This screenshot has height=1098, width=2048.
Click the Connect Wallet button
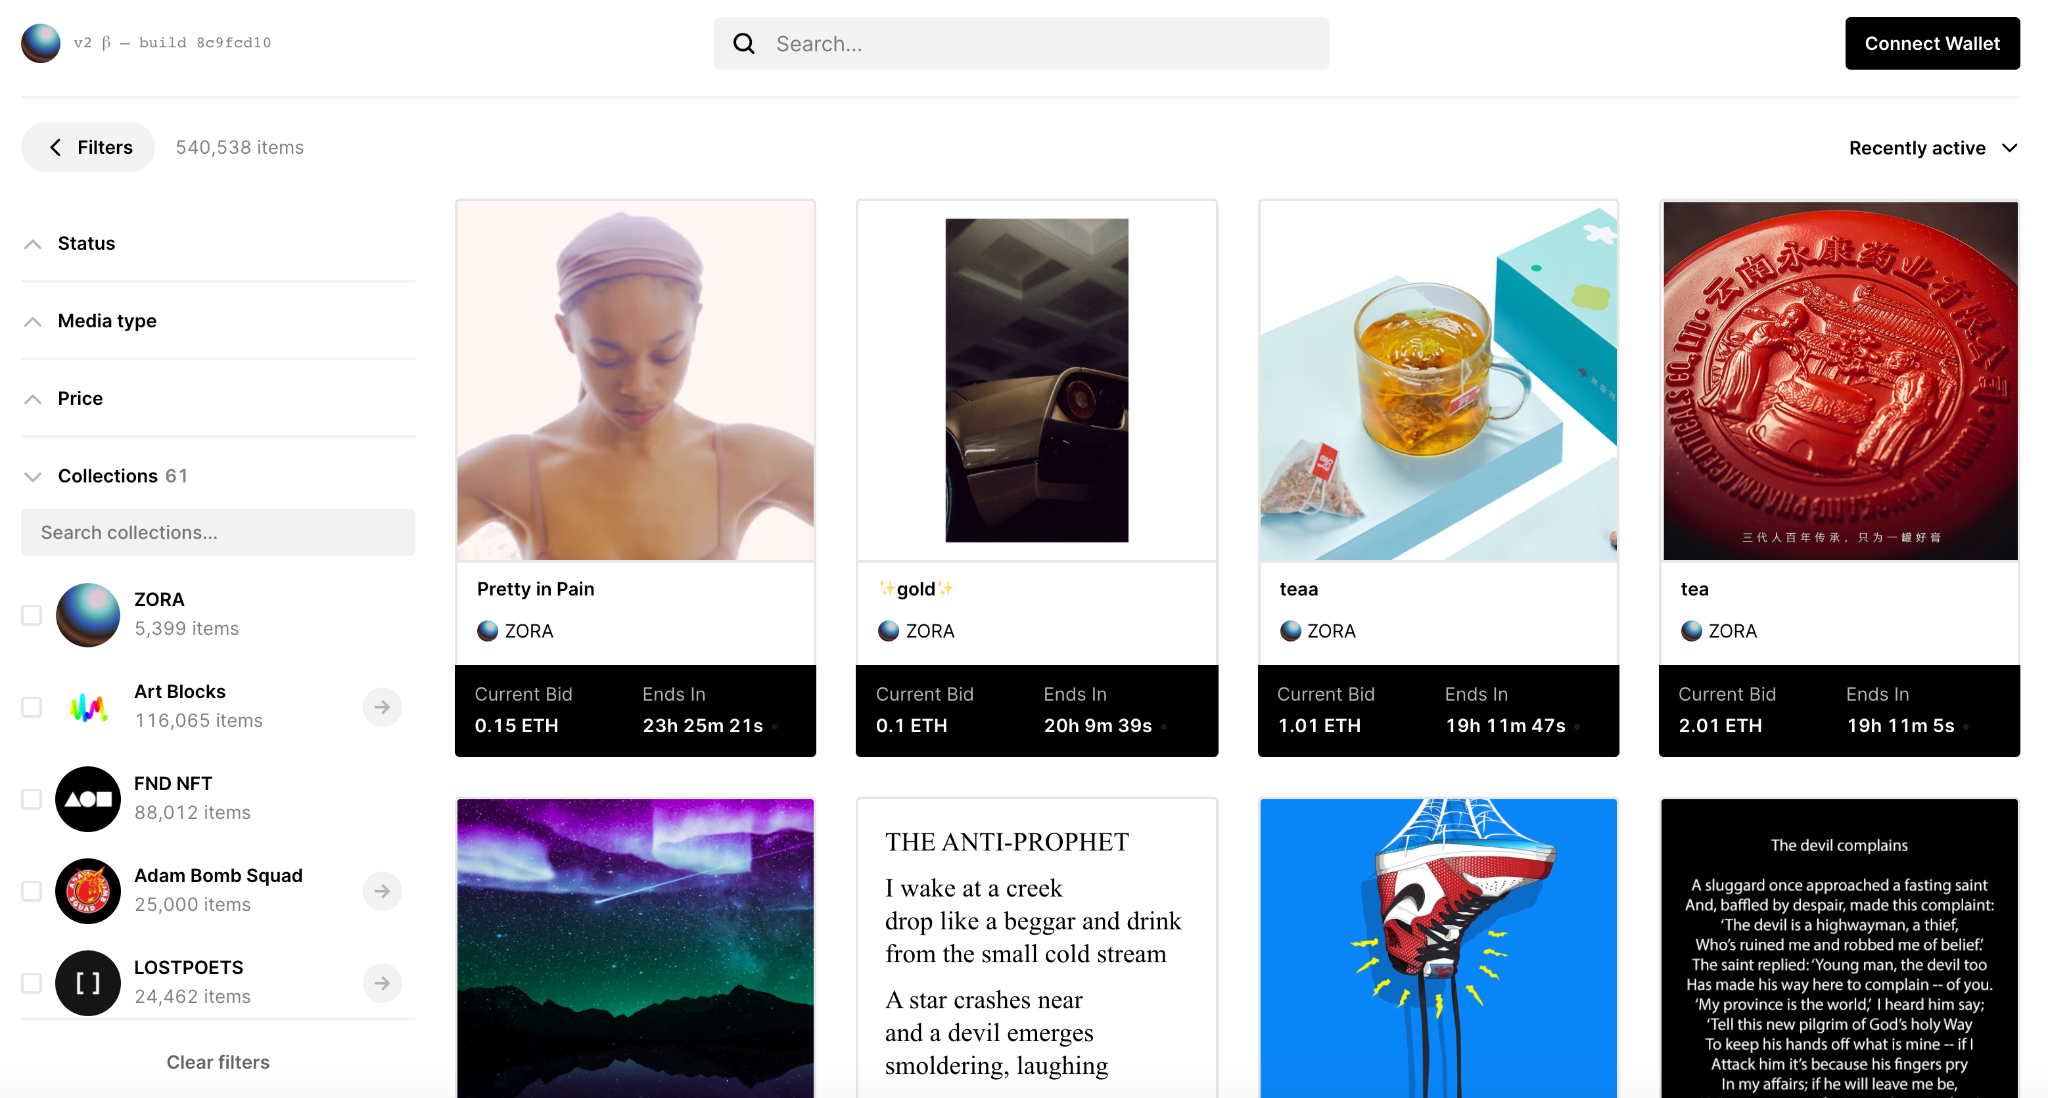tap(1932, 43)
